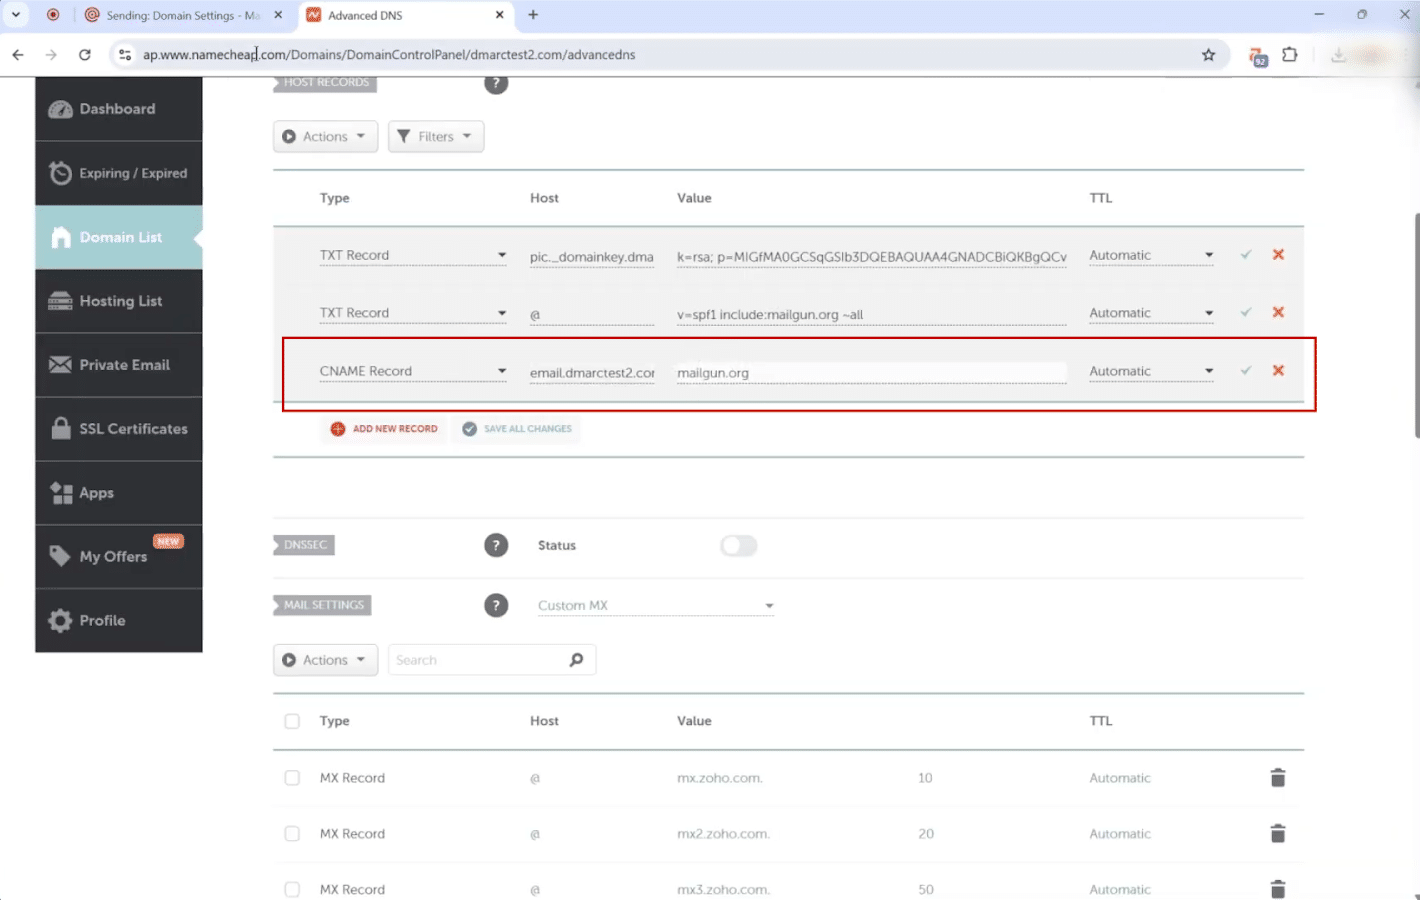Click the Mail Settings help question mark
The height and width of the screenshot is (900, 1420).
(x=496, y=605)
